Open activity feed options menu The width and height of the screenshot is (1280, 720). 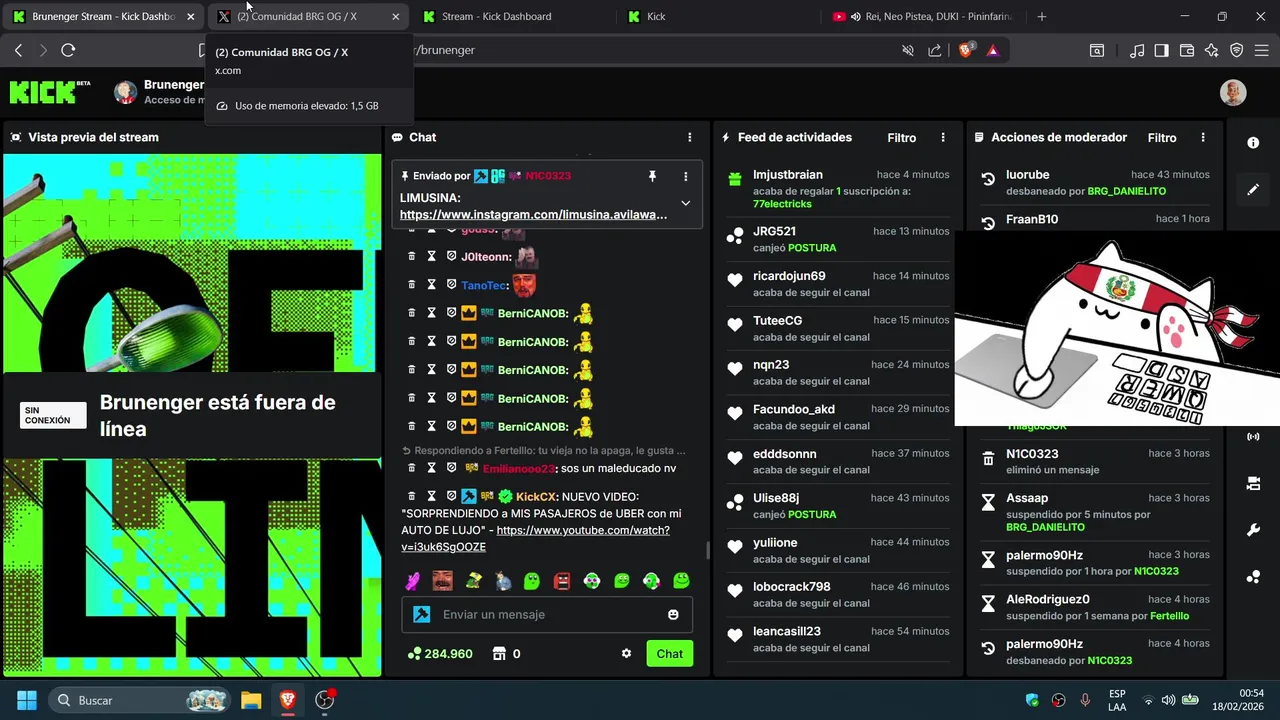(x=942, y=137)
